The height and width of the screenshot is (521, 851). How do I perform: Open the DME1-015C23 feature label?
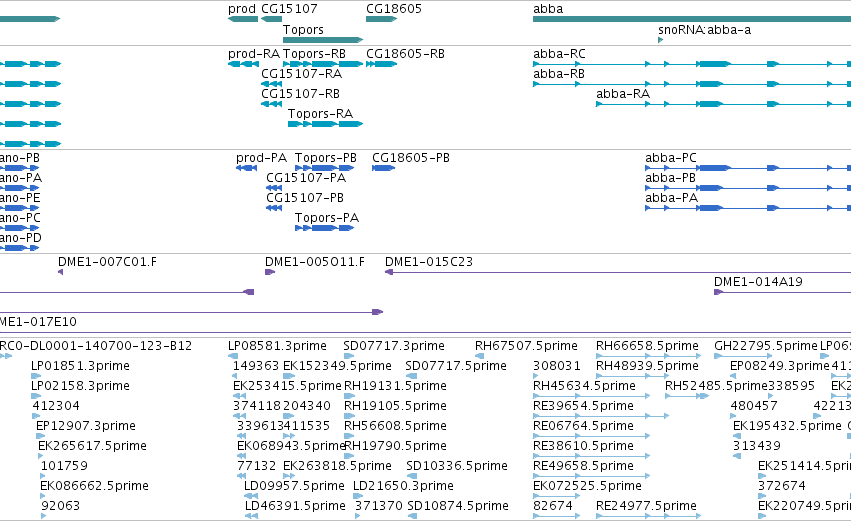(429, 262)
